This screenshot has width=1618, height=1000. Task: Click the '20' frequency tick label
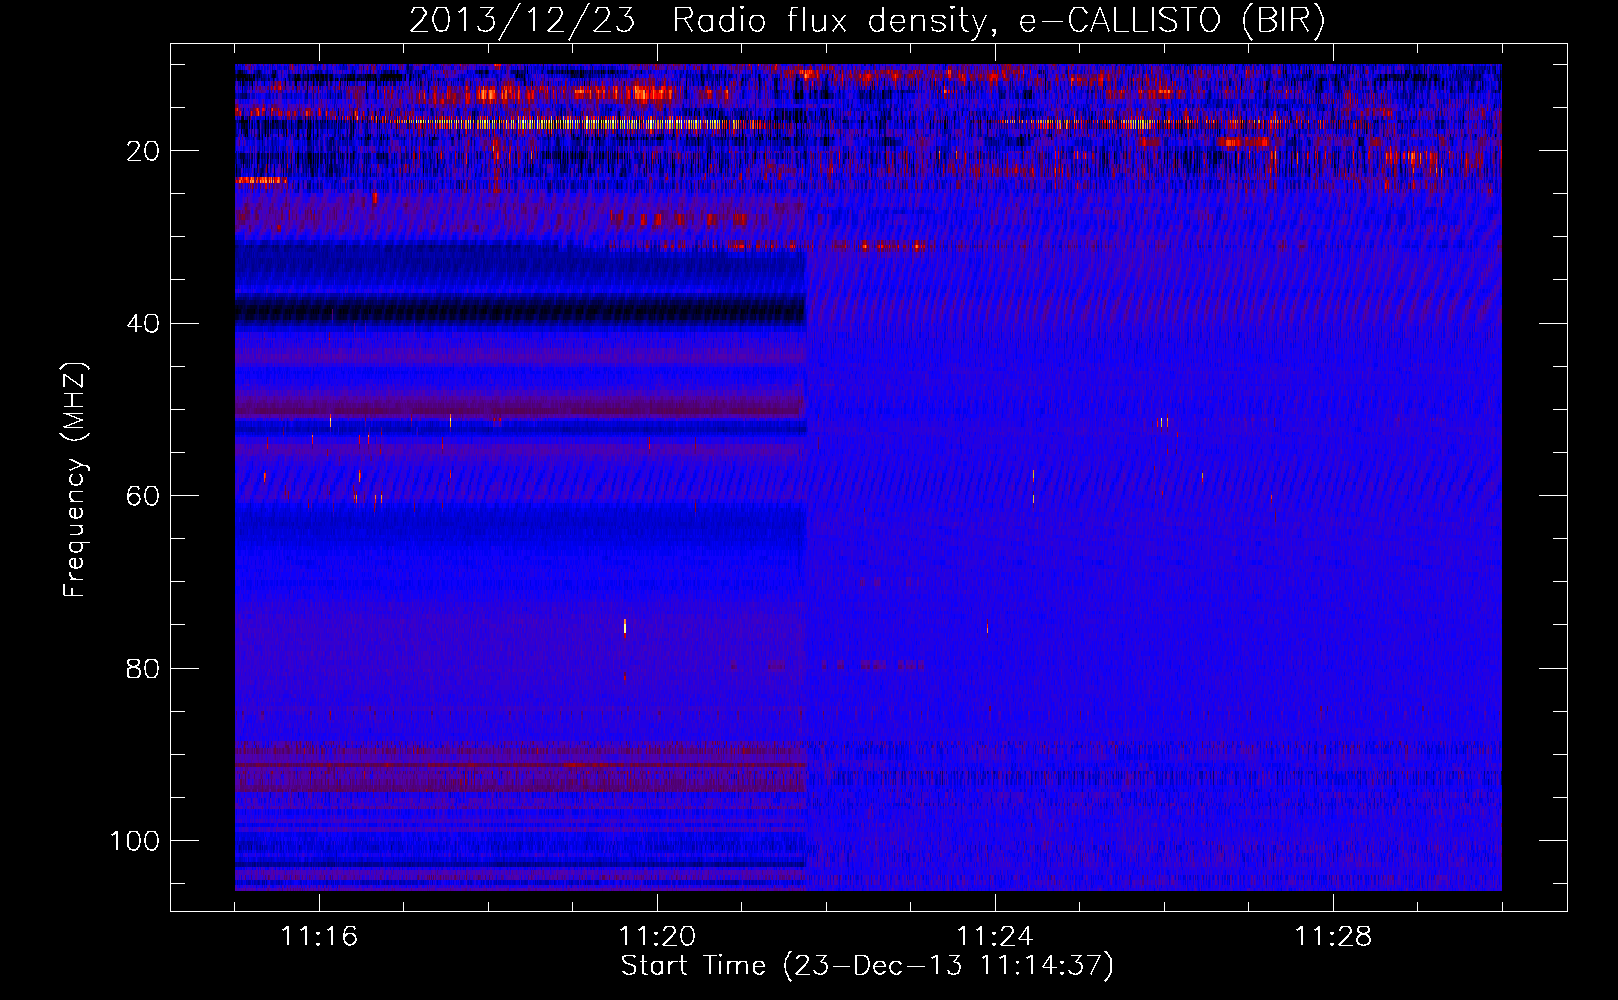[x=143, y=151]
